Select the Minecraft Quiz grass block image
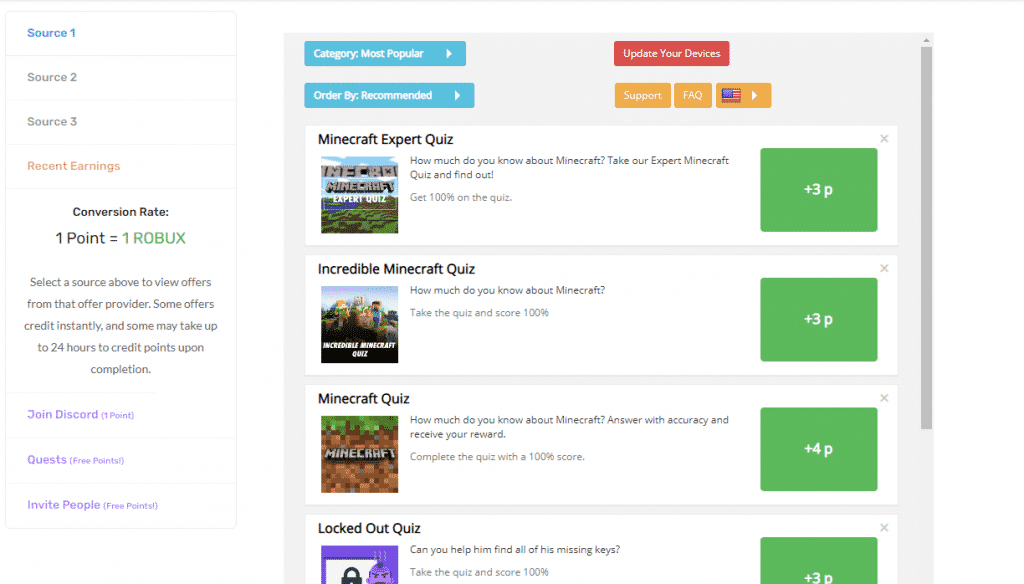This screenshot has height=584, width=1024. [359, 454]
